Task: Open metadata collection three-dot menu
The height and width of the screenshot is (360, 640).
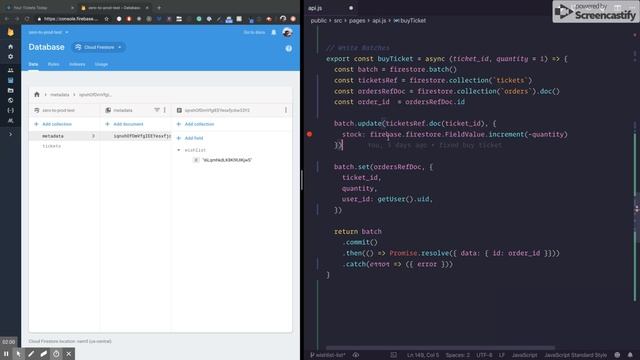Action: (165, 110)
